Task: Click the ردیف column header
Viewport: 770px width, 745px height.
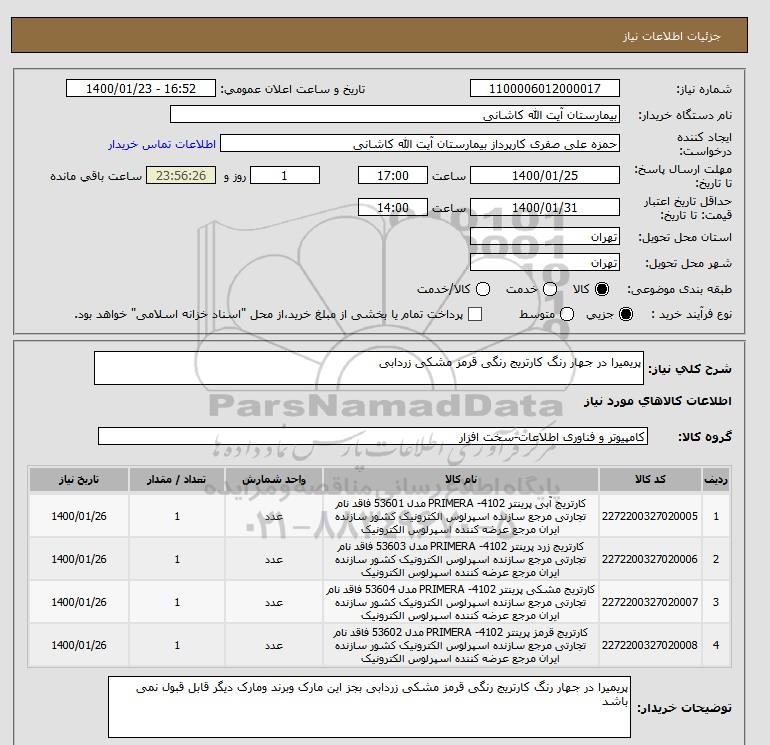Action: click(x=716, y=479)
